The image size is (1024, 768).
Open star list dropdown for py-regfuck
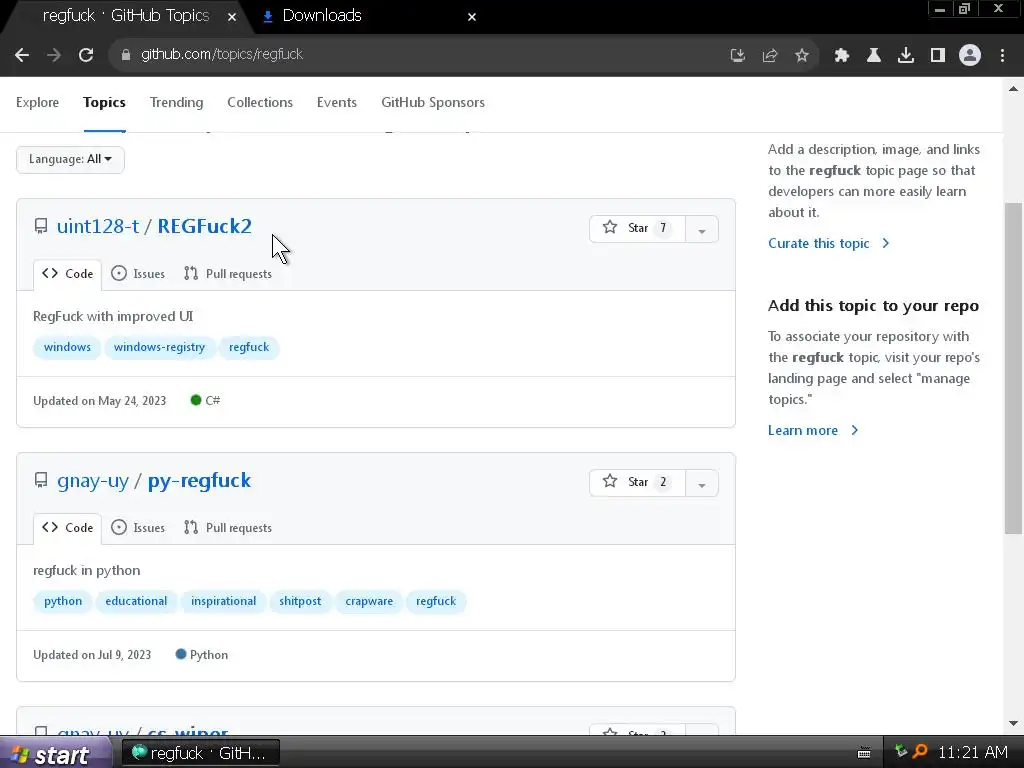click(x=702, y=483)
